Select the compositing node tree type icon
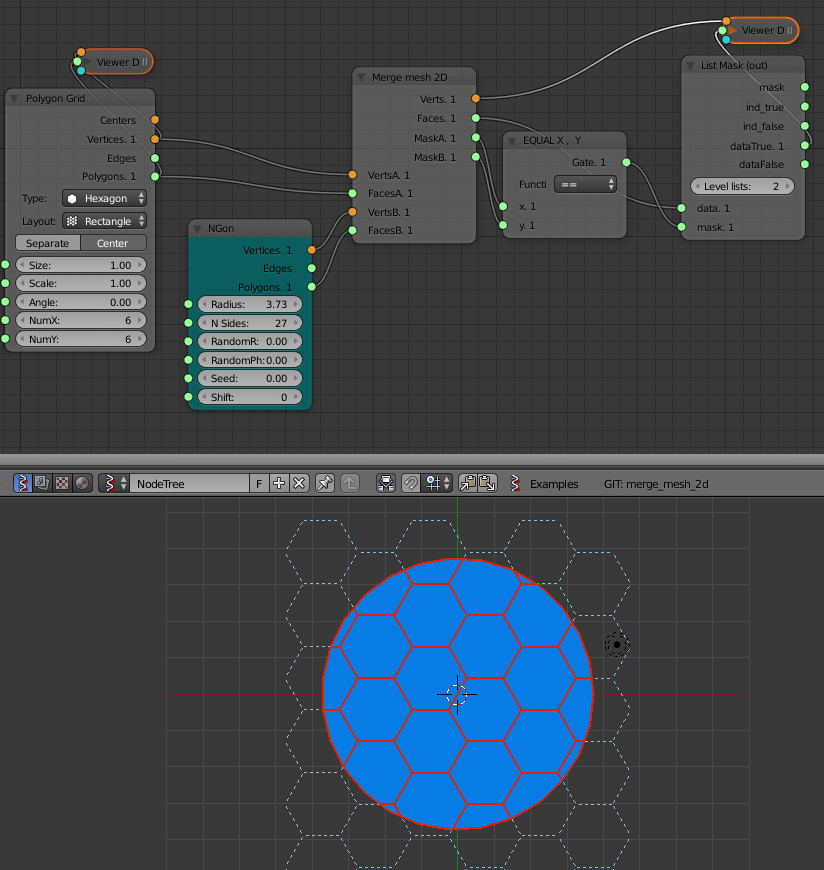 click(42, 483)
